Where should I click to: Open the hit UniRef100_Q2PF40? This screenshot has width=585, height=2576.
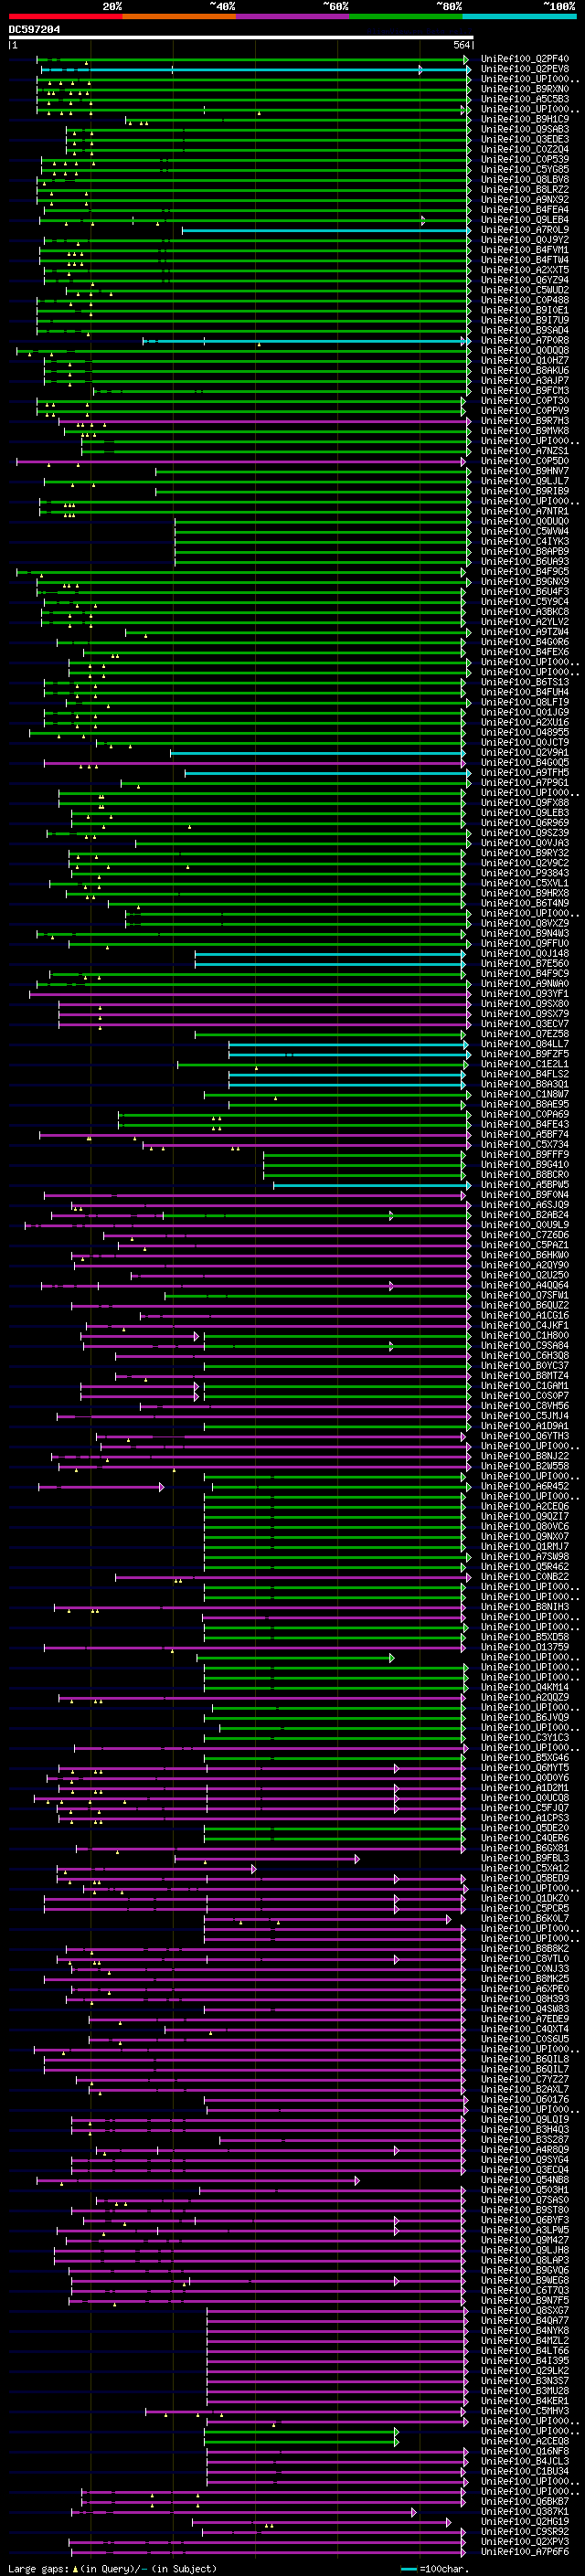tap(524, 59)
